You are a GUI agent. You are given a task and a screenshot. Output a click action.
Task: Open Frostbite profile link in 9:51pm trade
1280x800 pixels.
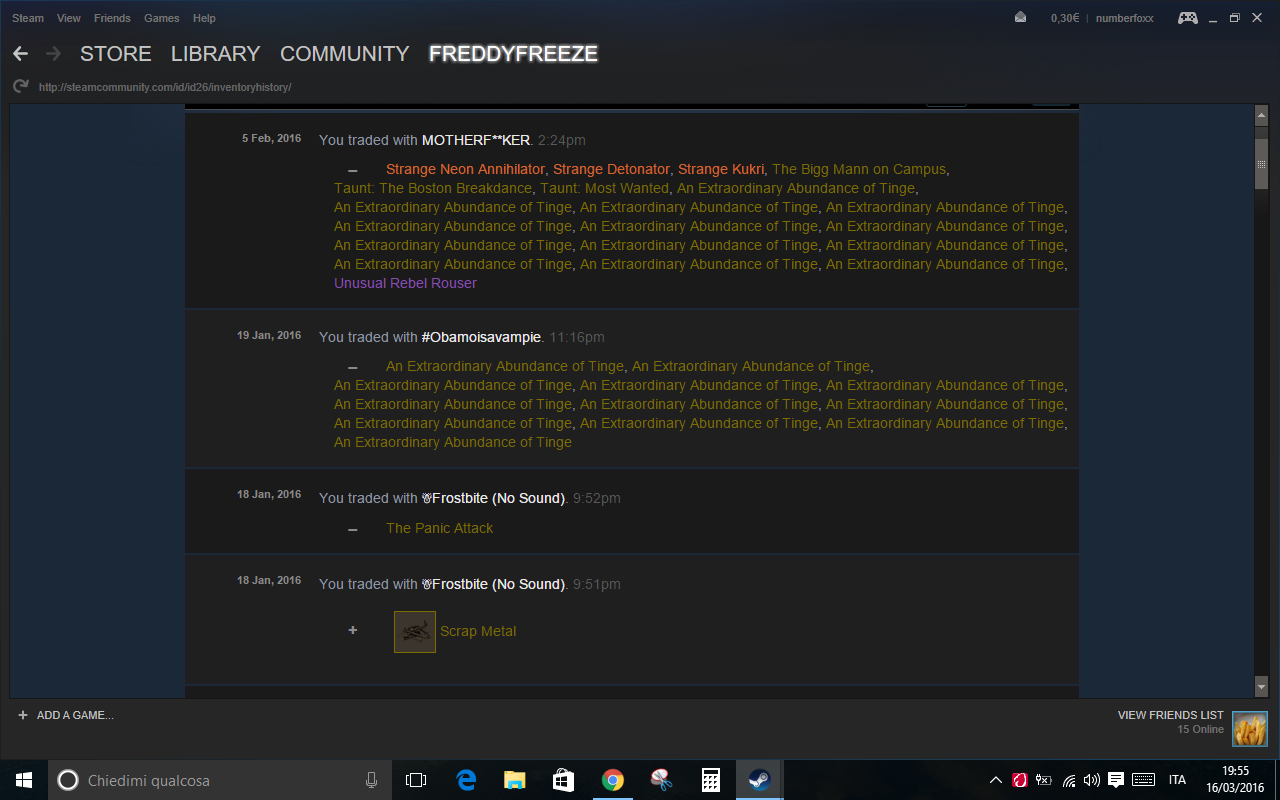point(494,584)
